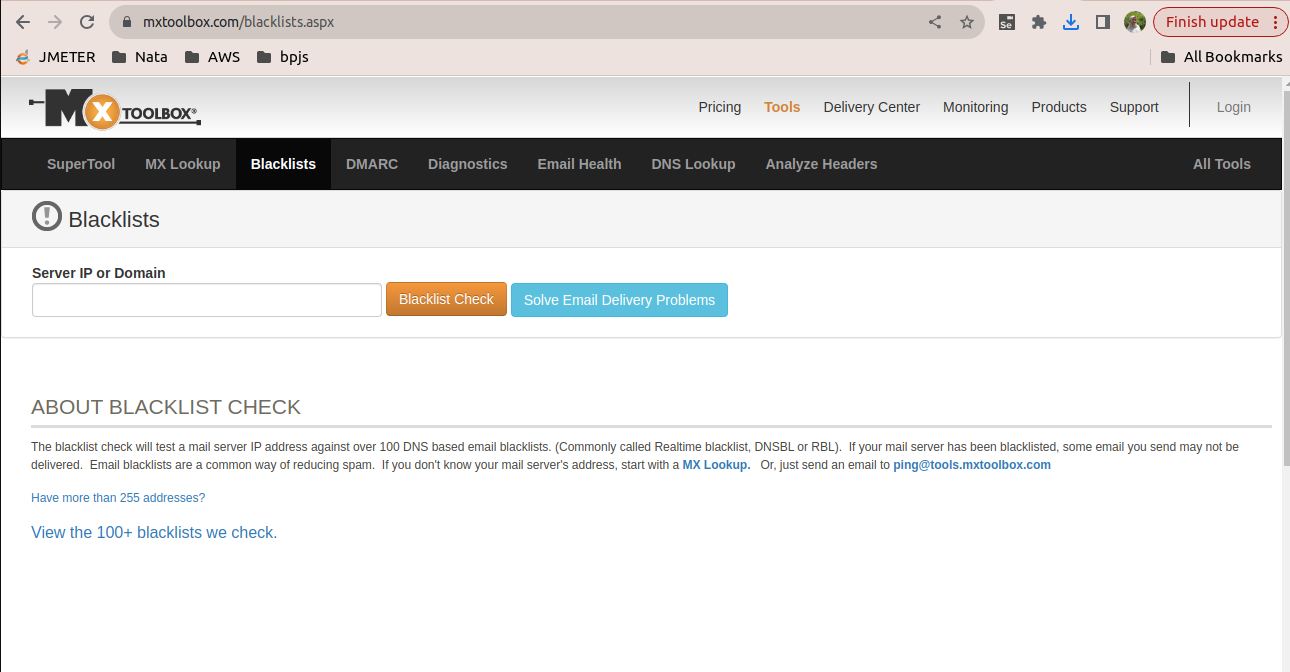This screenshot has width=1290, height=672.
Task: Bookmark this page with the star icon
Action: point(967,22)
